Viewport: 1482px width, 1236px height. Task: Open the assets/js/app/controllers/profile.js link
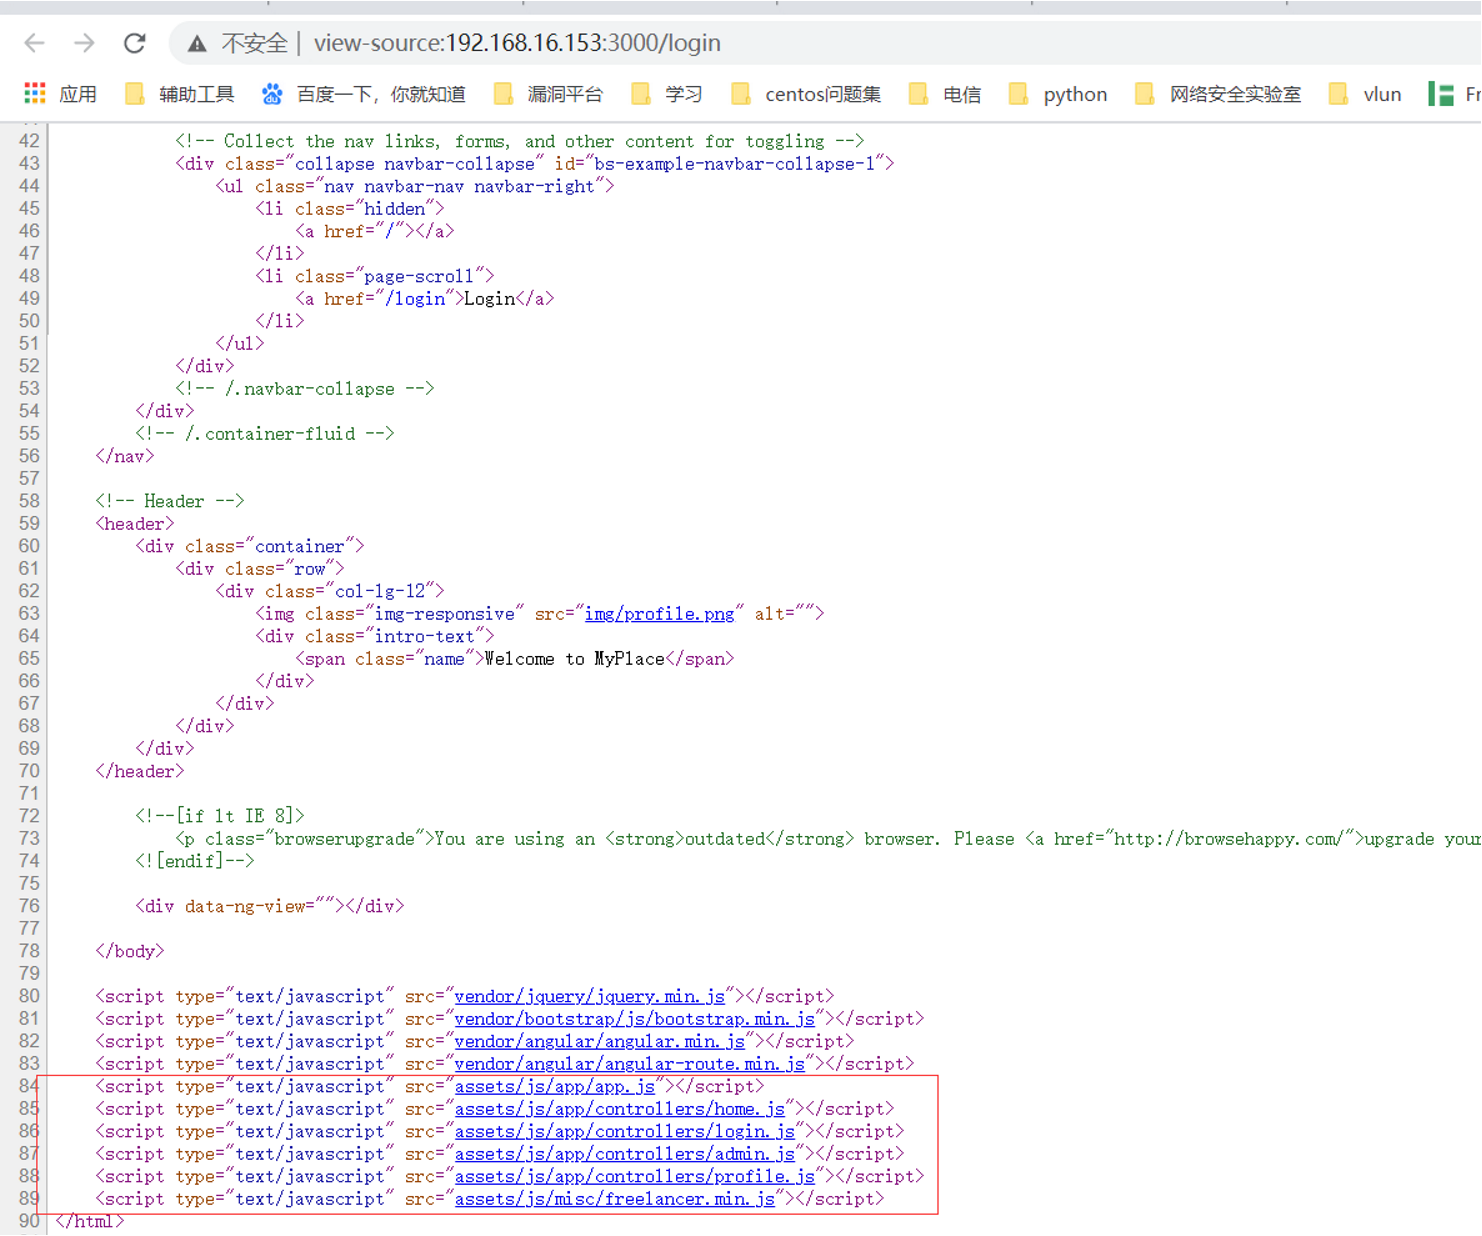tap(635, 1176)
